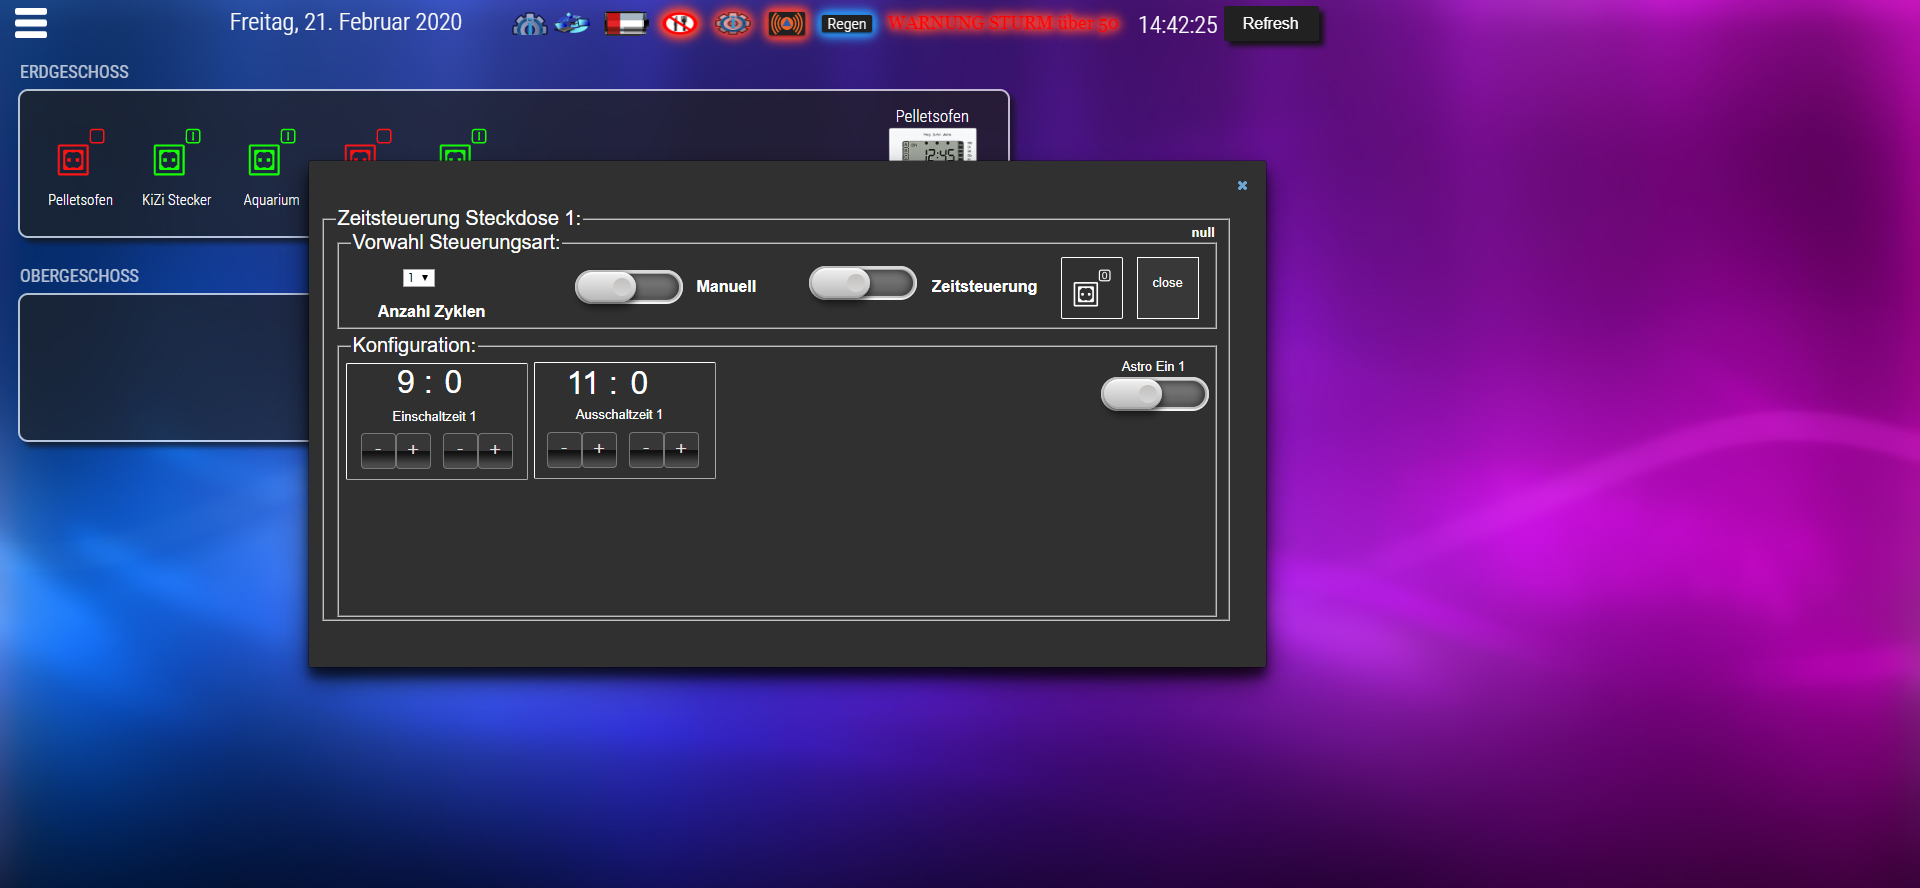The height and width of the screenshot is (888, 1920).
Task: Click the Regen weather badge
Action: [846, 24]
